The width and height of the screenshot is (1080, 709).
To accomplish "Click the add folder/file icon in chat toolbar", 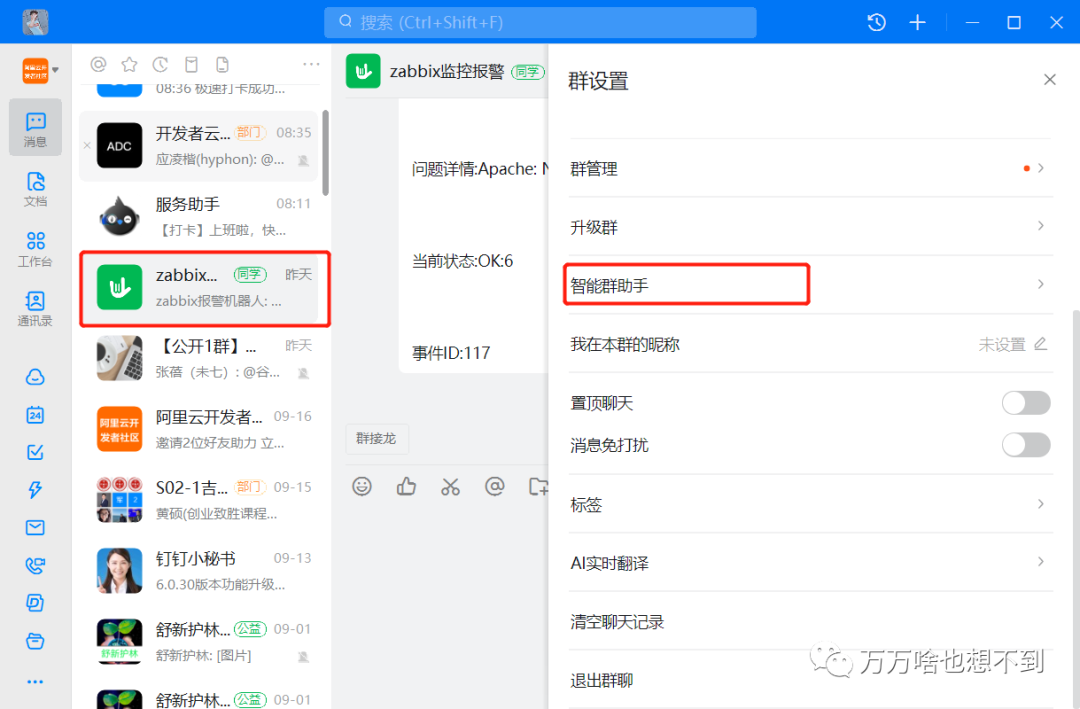I will (539, 486).
